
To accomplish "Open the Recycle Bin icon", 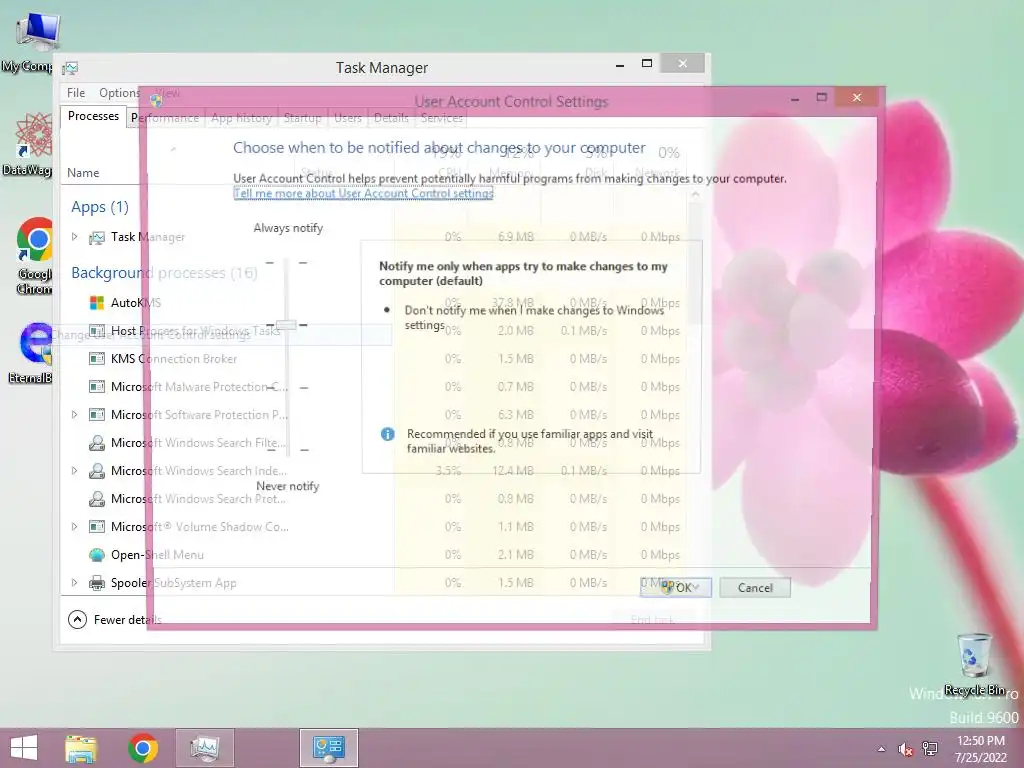I will pos(974,664).
